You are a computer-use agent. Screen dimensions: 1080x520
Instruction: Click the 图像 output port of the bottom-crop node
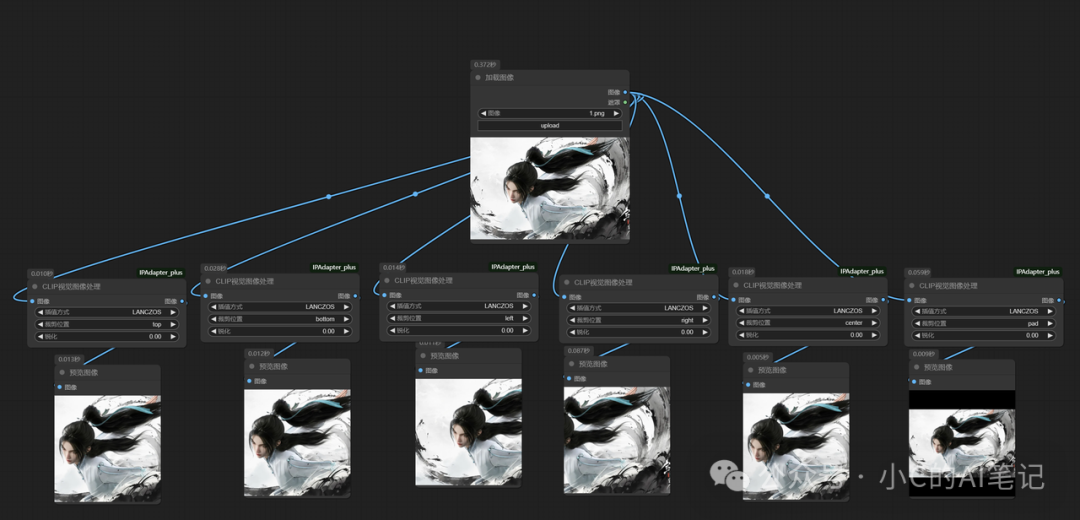tap(355, 295)
